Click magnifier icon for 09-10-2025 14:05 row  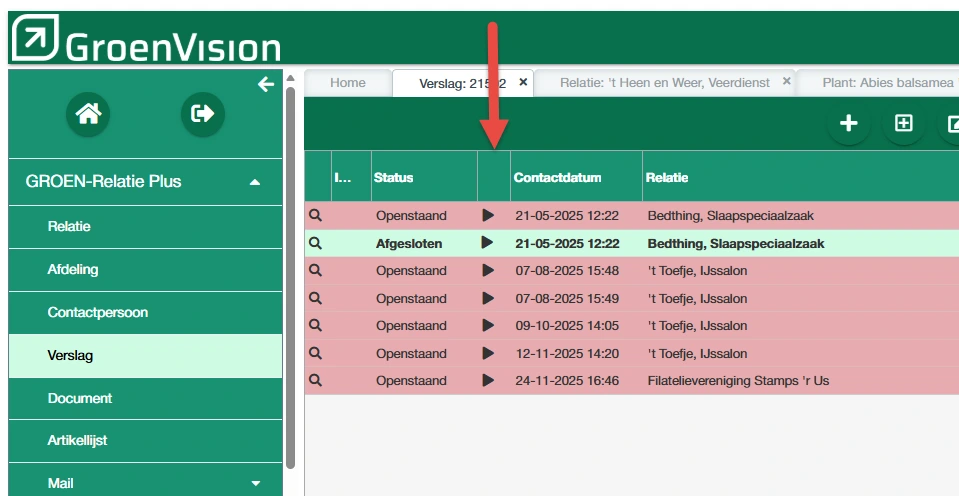coord(315,325)
